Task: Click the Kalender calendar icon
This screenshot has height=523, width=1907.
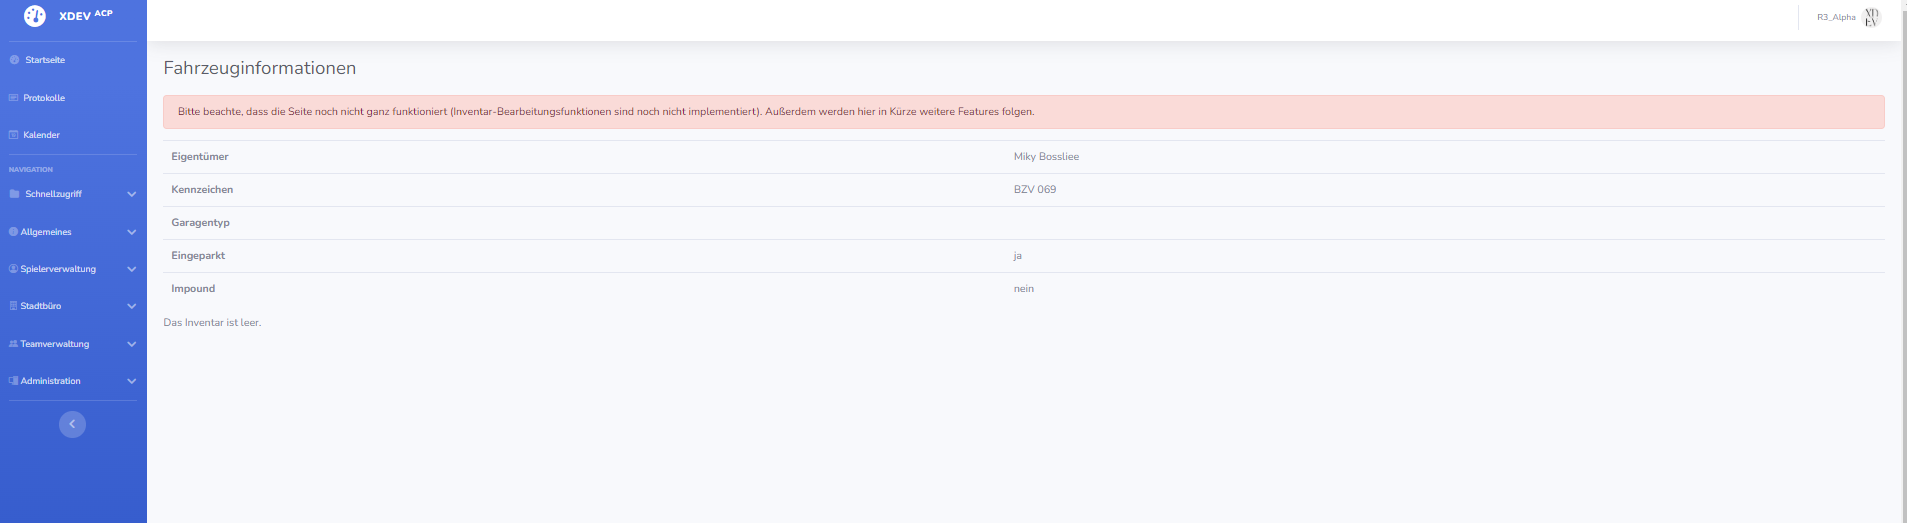Action: [14, 135]
